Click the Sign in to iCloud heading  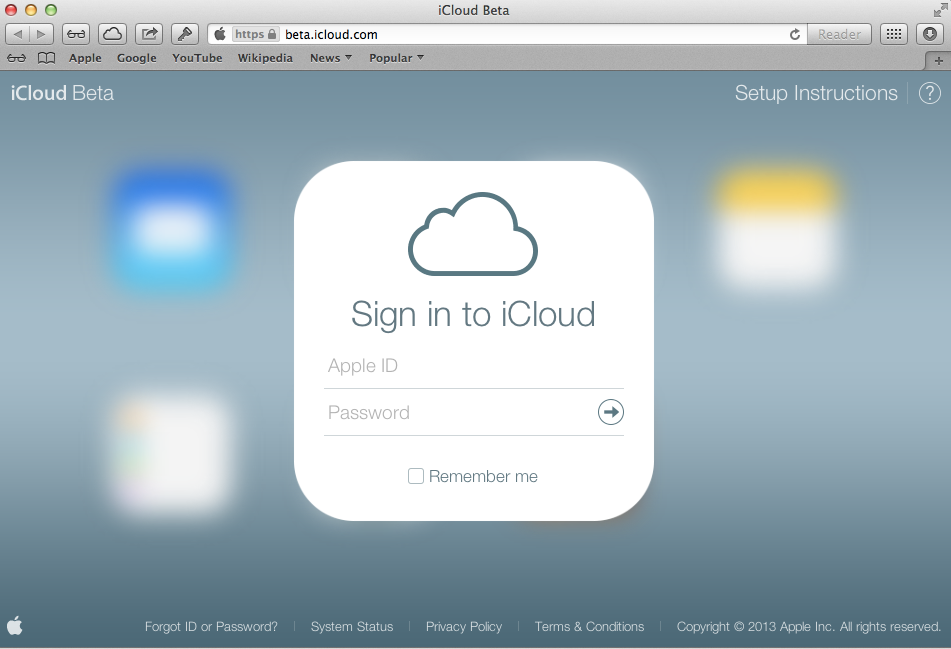tap(473, 315)
